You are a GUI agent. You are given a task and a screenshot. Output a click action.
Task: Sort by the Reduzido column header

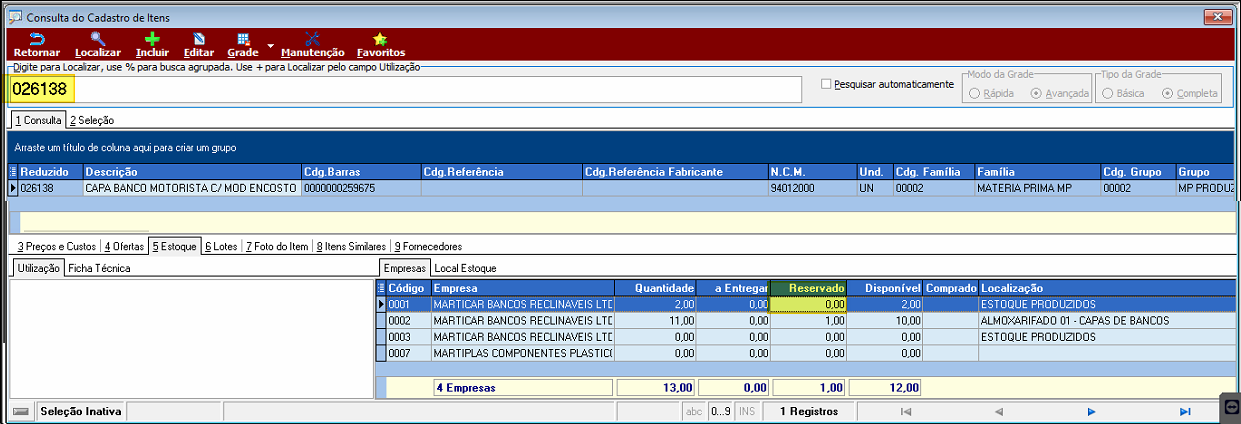coord(50,172)
